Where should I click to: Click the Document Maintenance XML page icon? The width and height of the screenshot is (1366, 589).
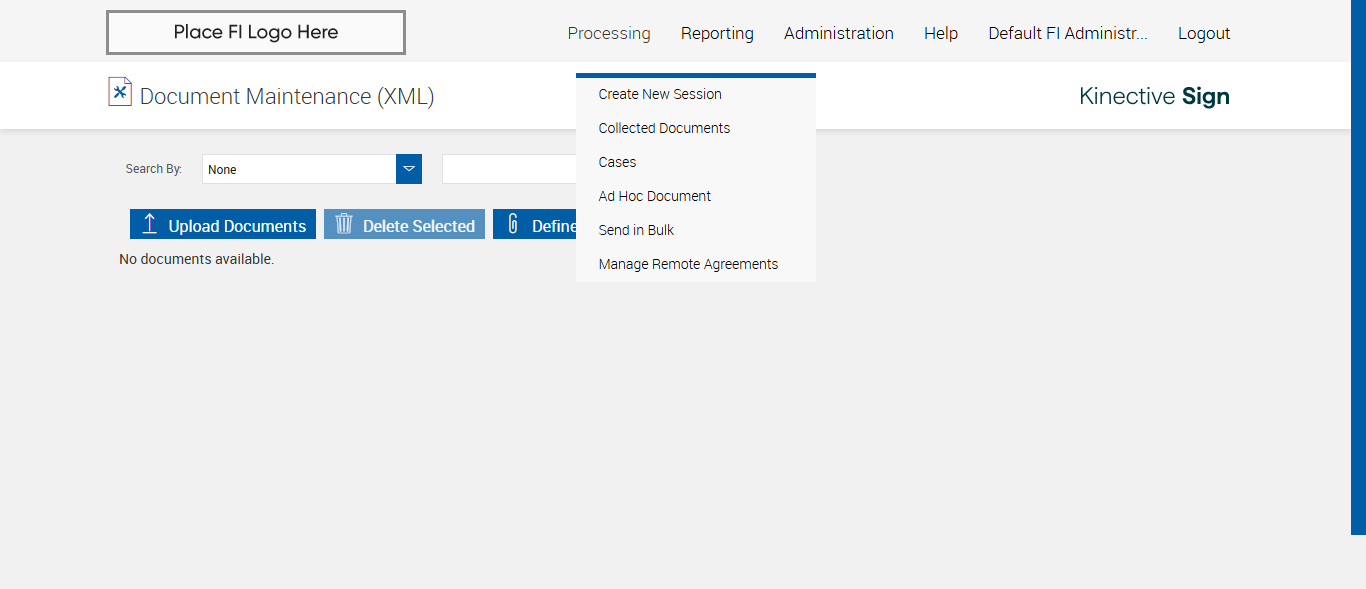pyautogui.click(x=120, y=92)
